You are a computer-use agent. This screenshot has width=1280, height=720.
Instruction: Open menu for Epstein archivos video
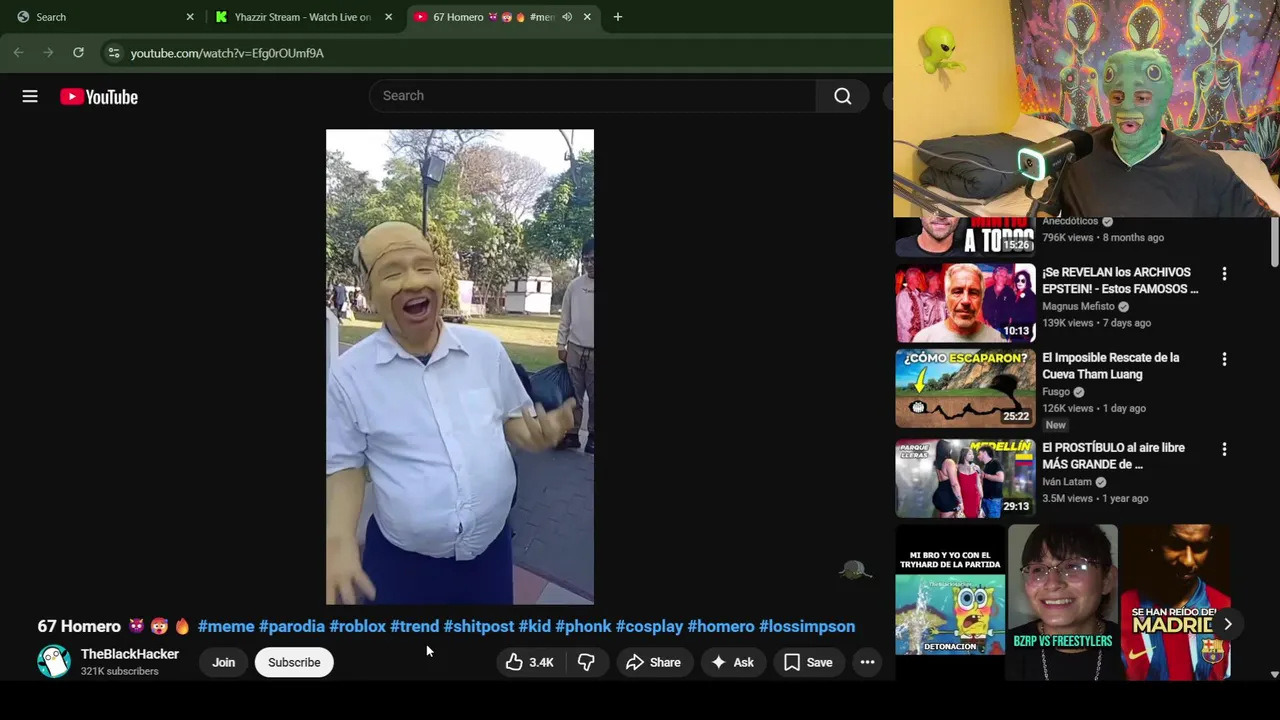click(x=1224, y=273)
